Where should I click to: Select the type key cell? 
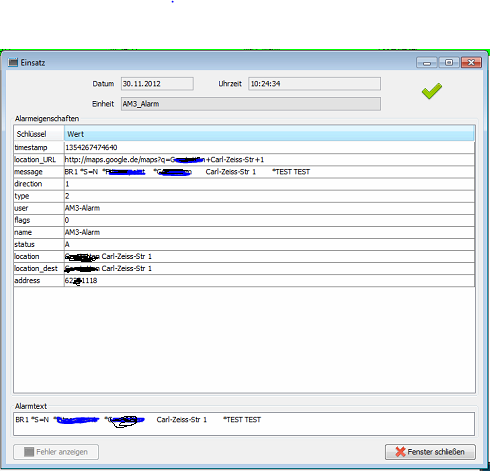39,196
